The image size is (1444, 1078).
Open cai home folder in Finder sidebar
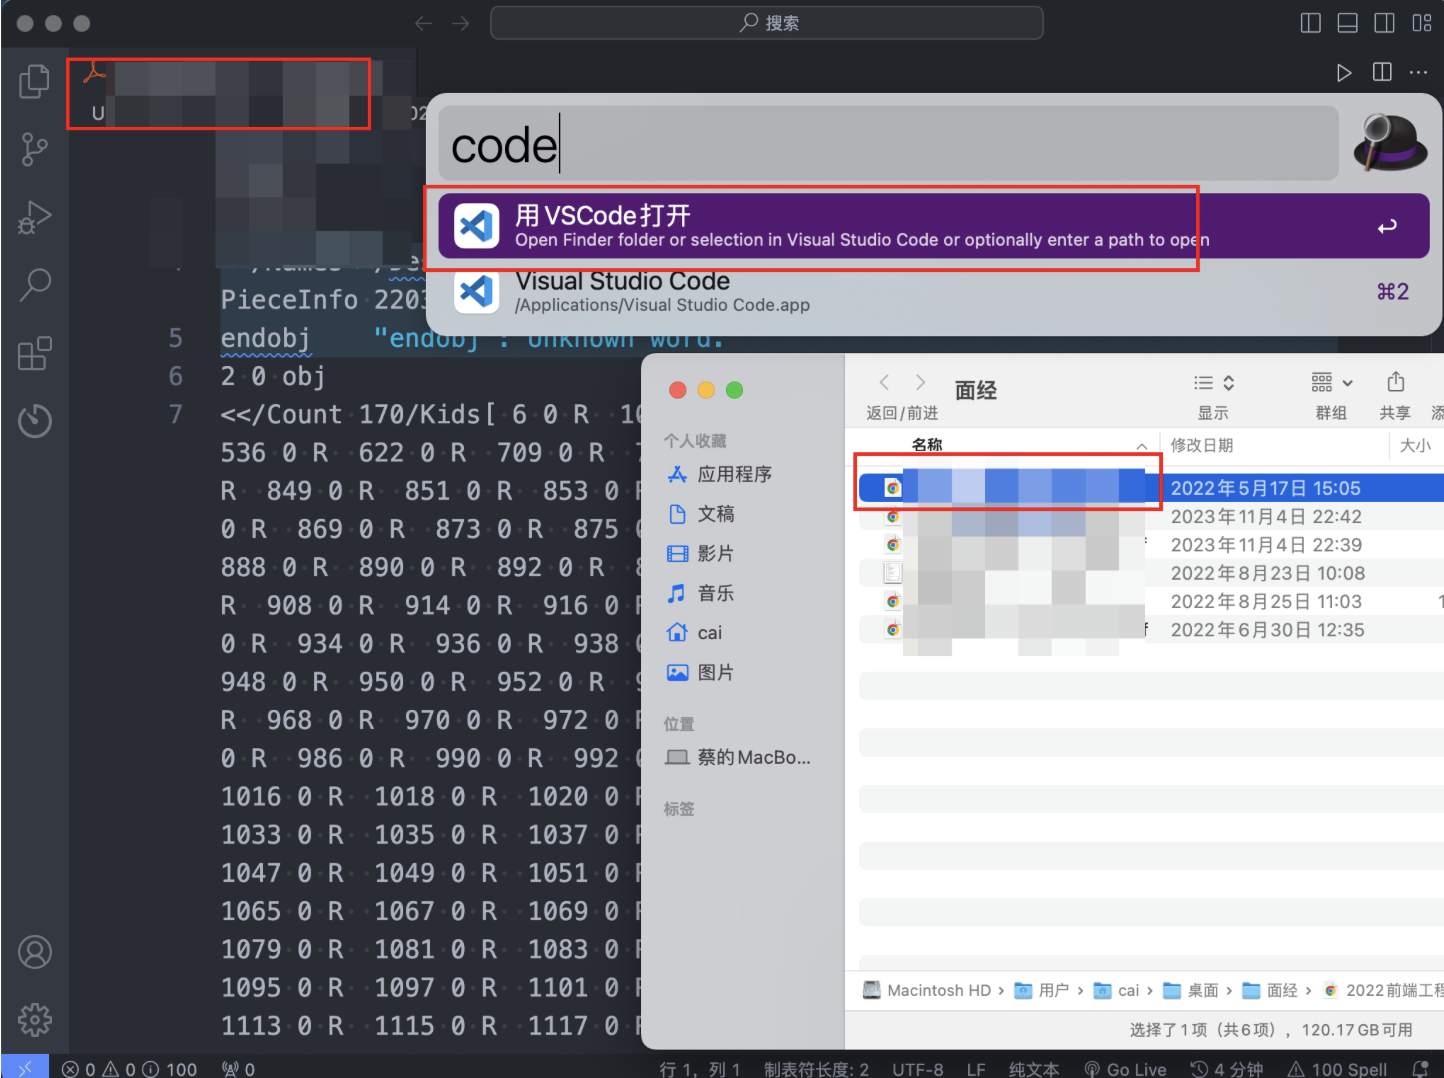(x=695, y=633)
